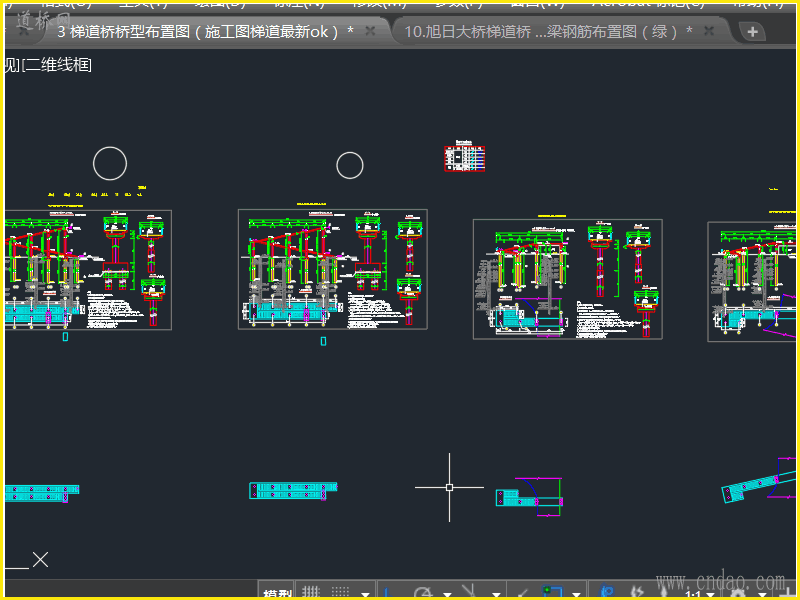Screen dimensions: 800x600
Task: Select the smaller white circle near center
Action: [x=349, y=165]
